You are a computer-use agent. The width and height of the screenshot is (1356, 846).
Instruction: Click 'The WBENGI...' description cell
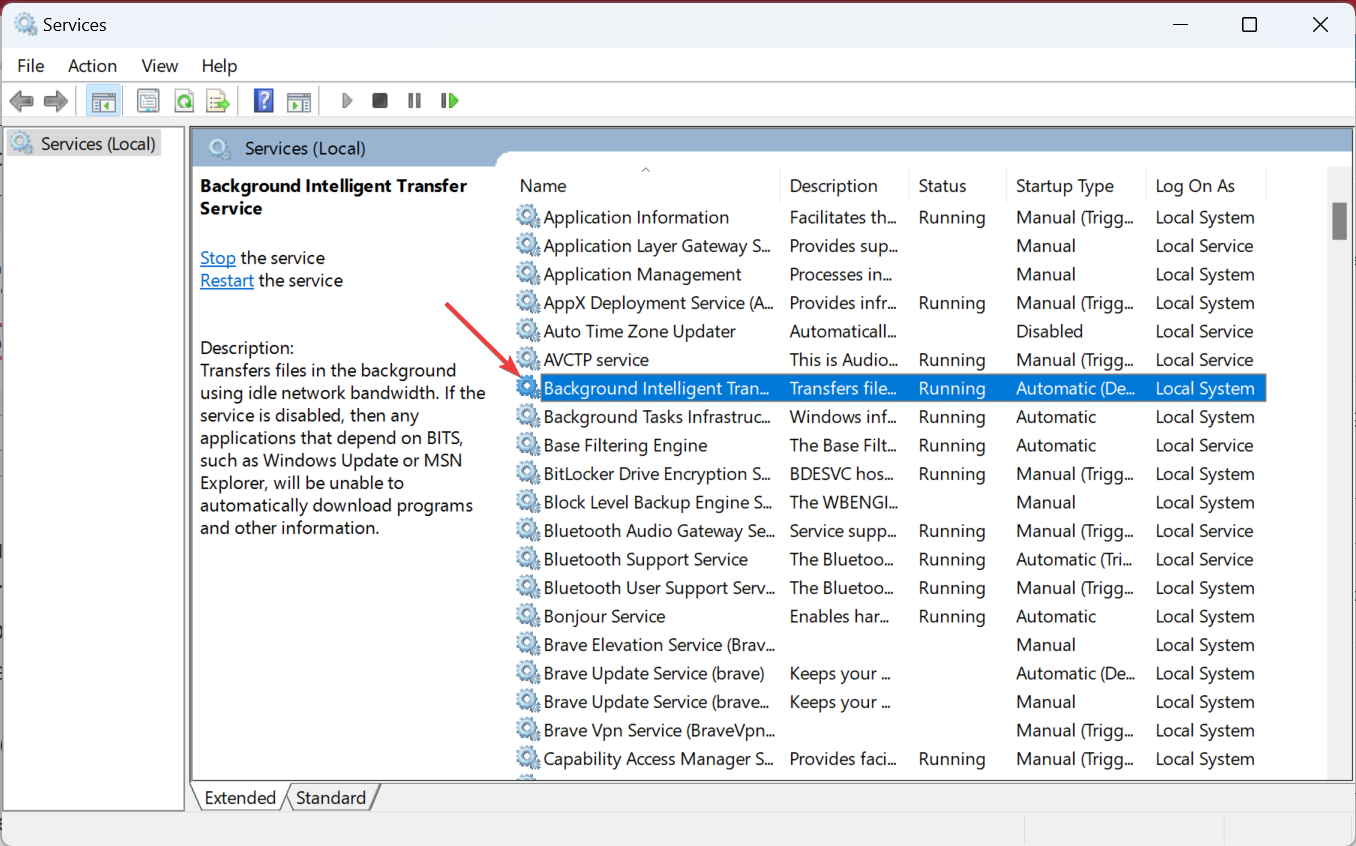[x=843, y=502]
